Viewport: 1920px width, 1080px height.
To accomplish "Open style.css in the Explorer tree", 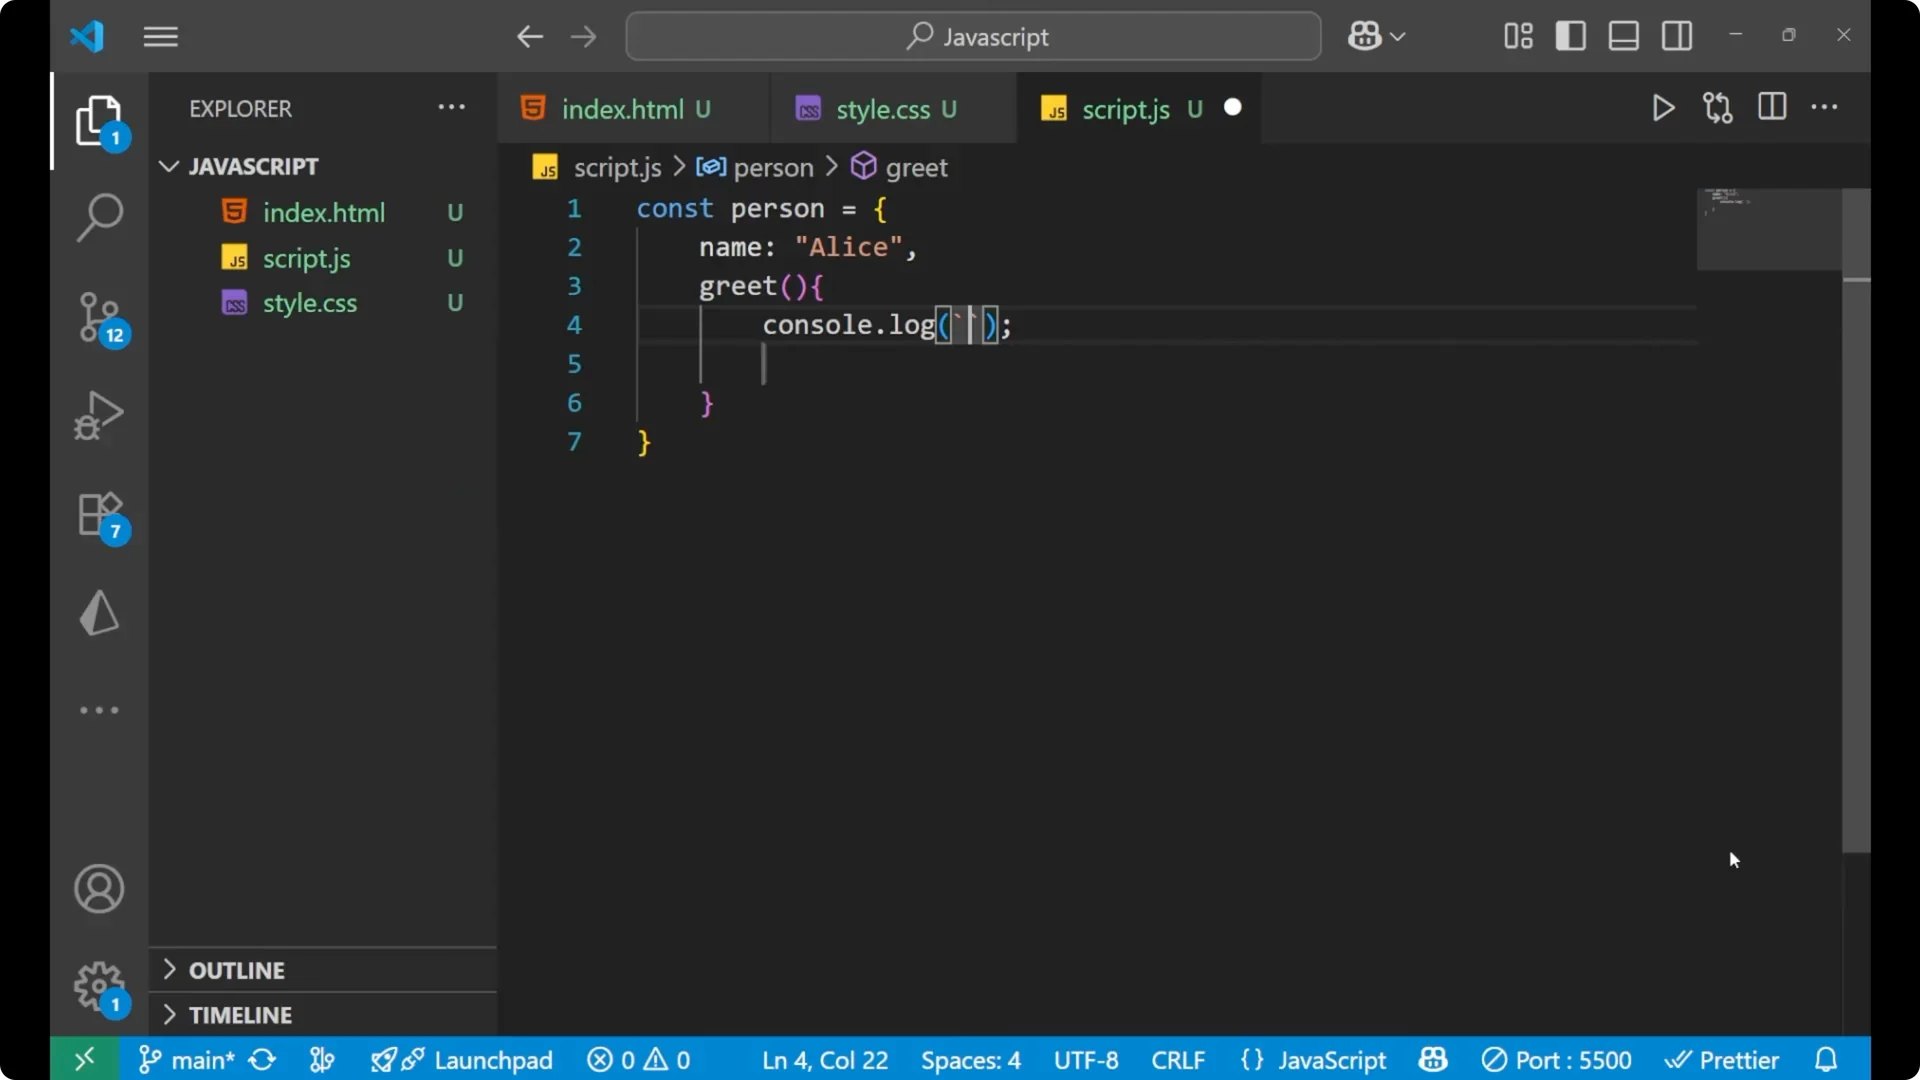I will pos(309,303).
